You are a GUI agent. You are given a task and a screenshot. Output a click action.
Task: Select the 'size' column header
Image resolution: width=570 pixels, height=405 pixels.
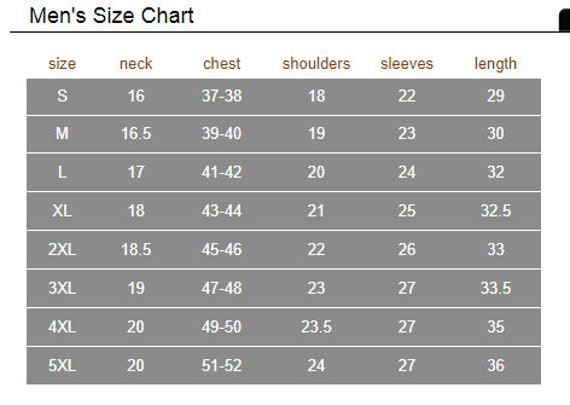(x=62, y=64)
